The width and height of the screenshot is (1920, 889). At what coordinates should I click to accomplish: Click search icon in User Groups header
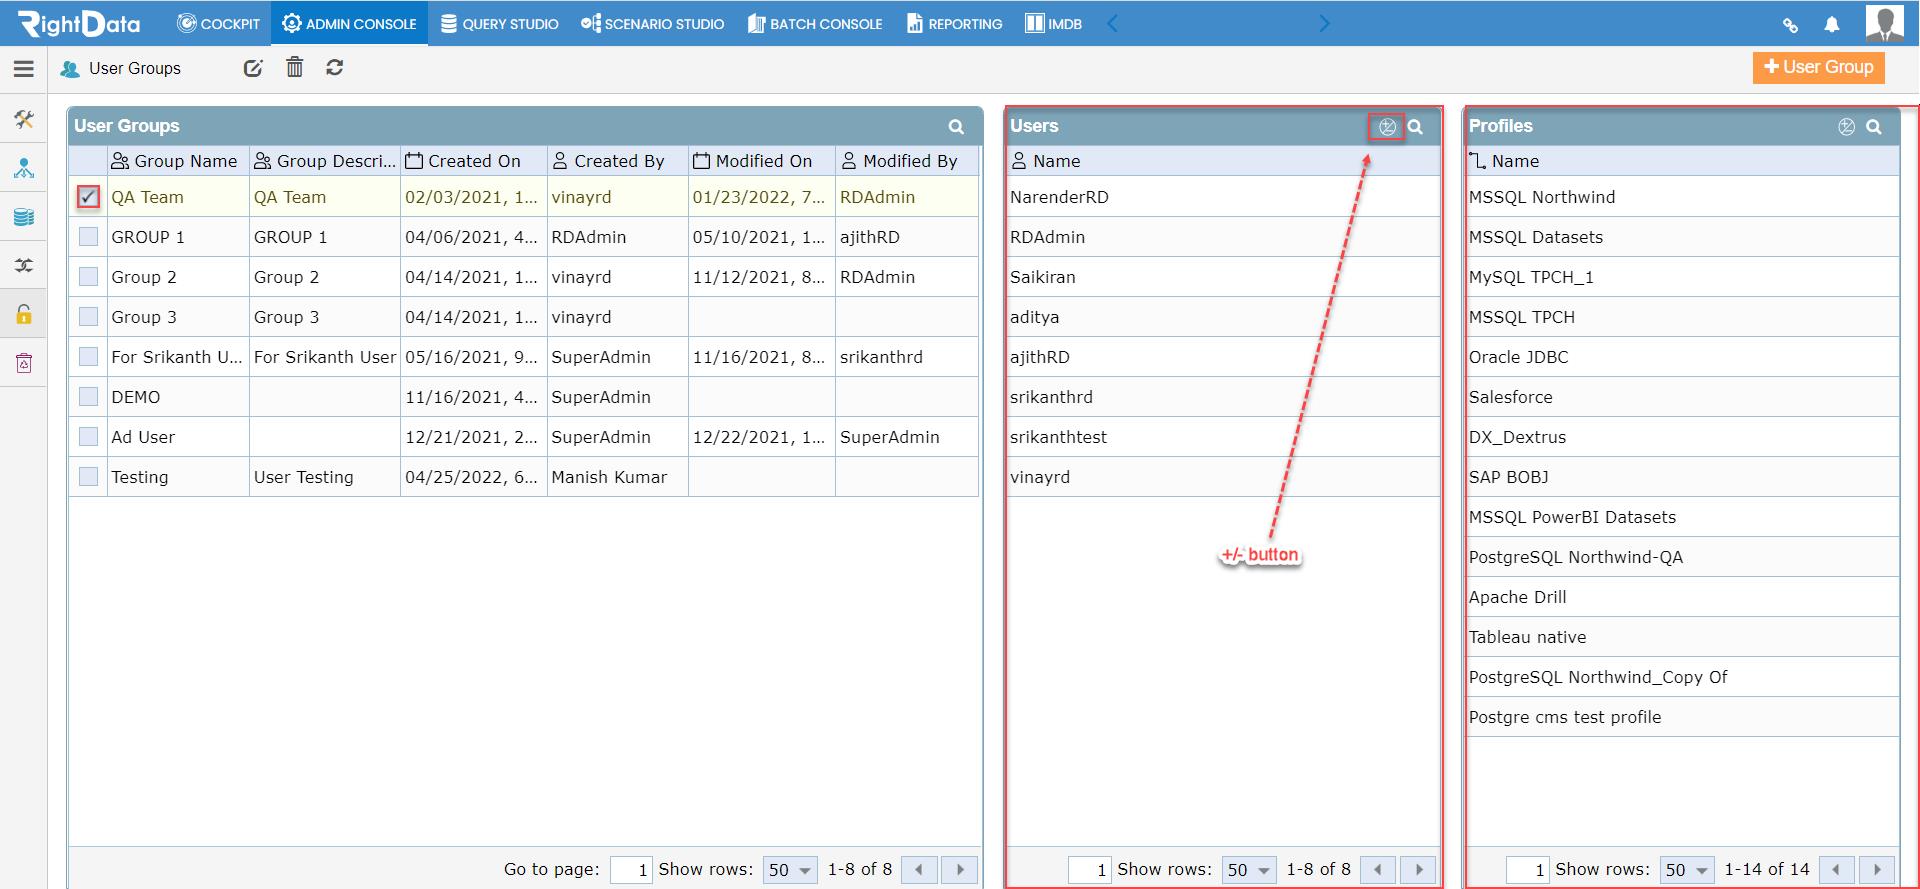pos(956,127)
